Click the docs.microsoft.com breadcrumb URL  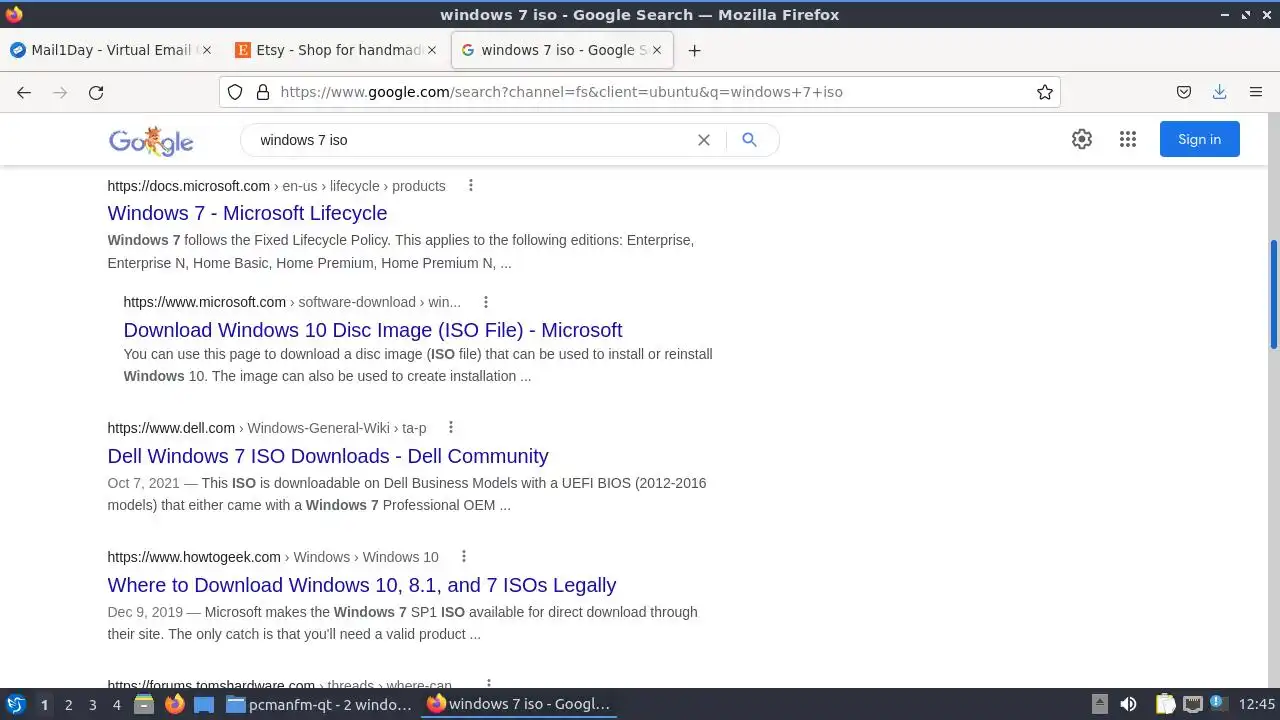click(276, 186)
